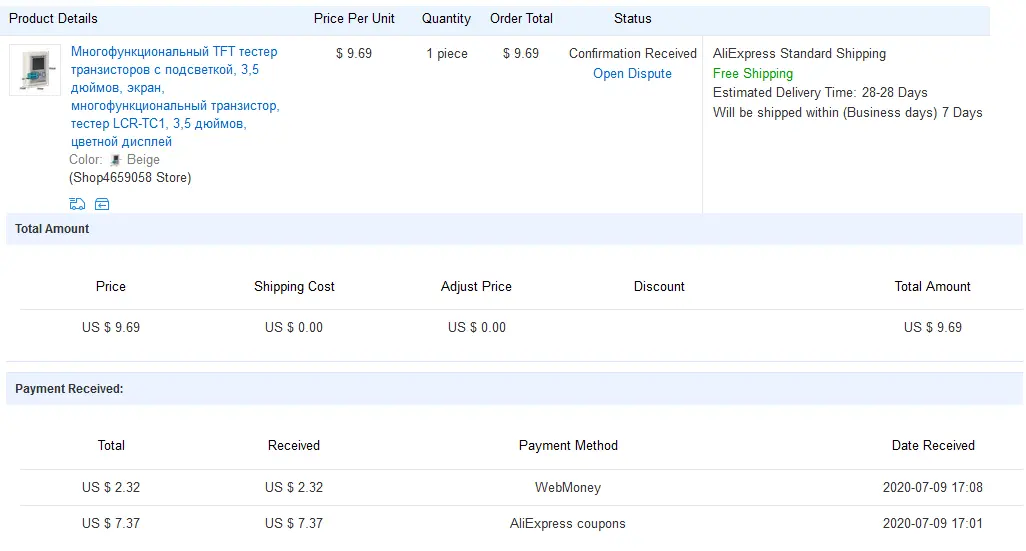Viewport: 1026px width, 551px height.
Task: Click the 1 piece quantity value
Action: click(447, 54)
